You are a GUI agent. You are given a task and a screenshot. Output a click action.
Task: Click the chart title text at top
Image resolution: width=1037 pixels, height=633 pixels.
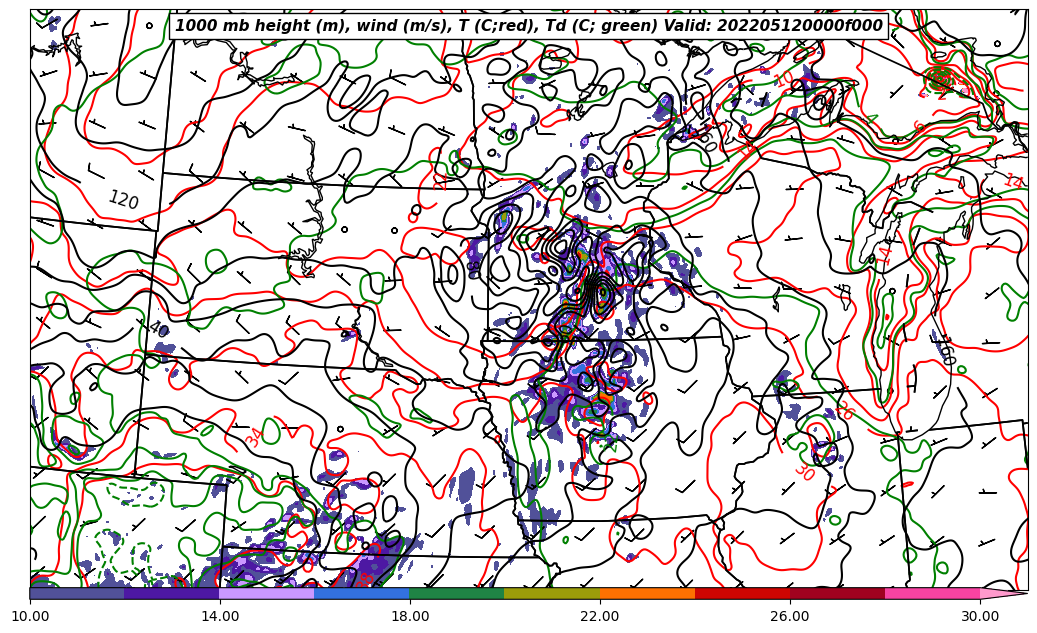529,26
